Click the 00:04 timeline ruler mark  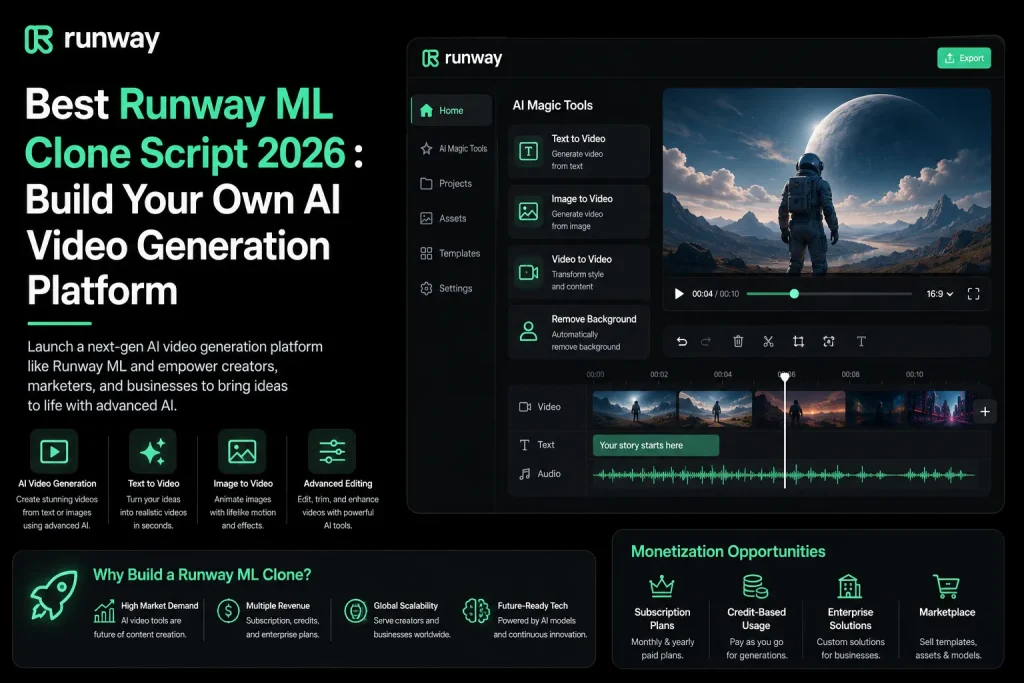[x=722, y=374]
